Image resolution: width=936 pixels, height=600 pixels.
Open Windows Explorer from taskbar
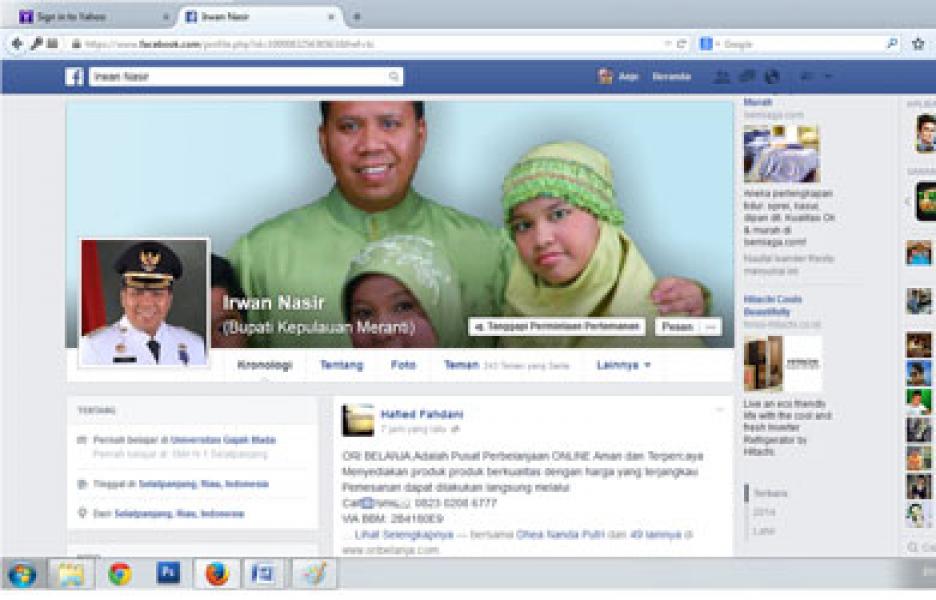click(71, 574)
